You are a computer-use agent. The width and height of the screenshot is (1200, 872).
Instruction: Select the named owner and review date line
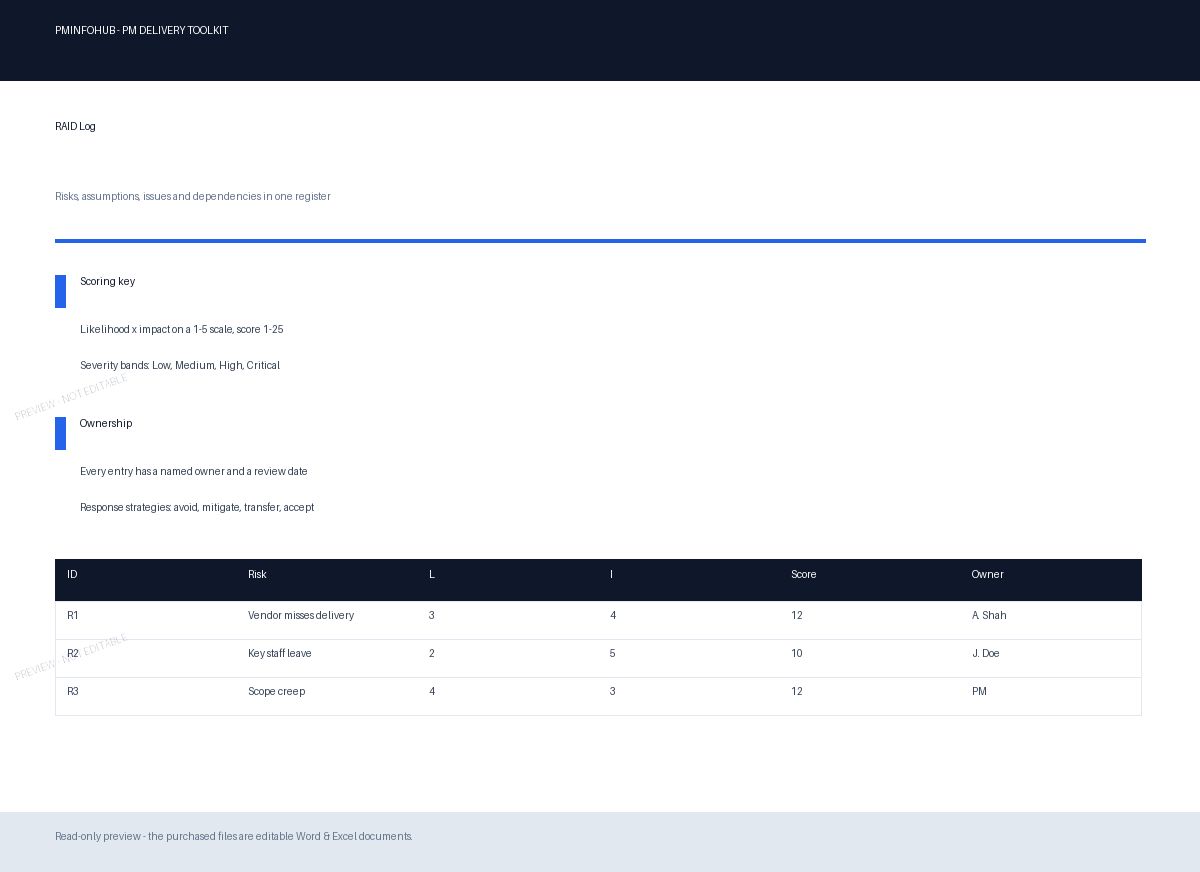194,471
